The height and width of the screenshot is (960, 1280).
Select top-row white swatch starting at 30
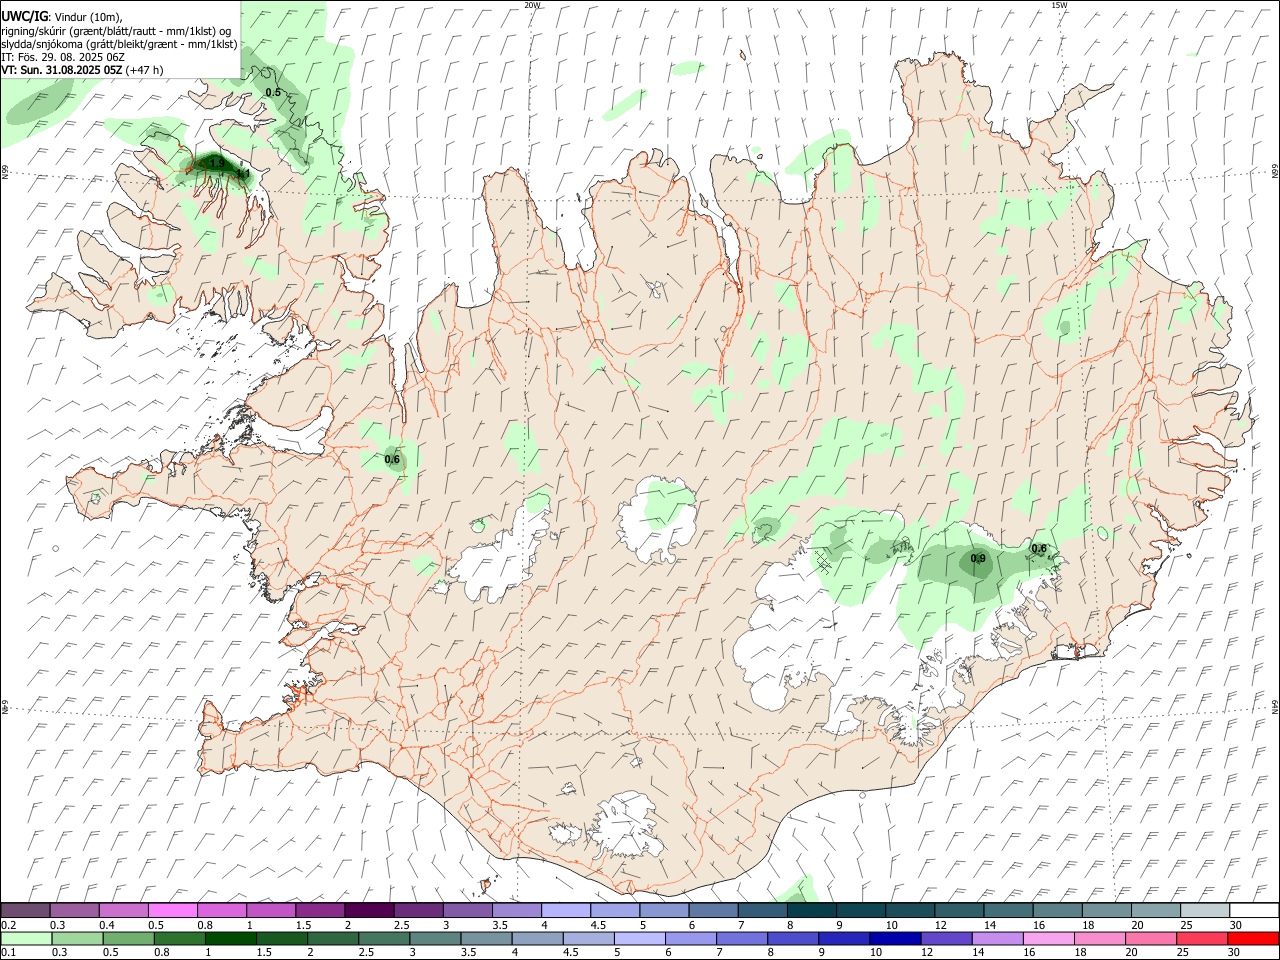coord(1253,910)
